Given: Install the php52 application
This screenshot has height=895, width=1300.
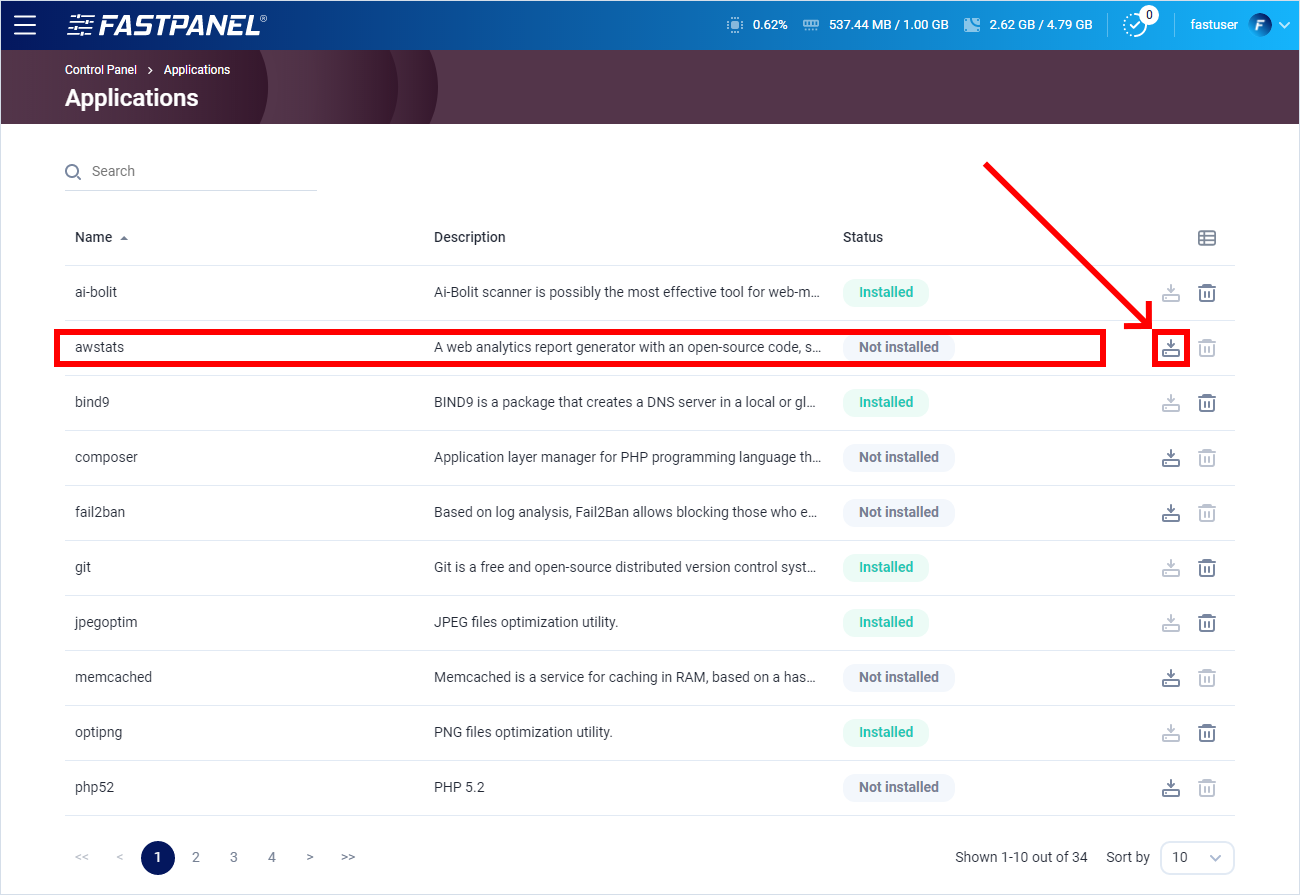Looking at the screenshot, I should pyautogui.click(x=1171, y=788).
